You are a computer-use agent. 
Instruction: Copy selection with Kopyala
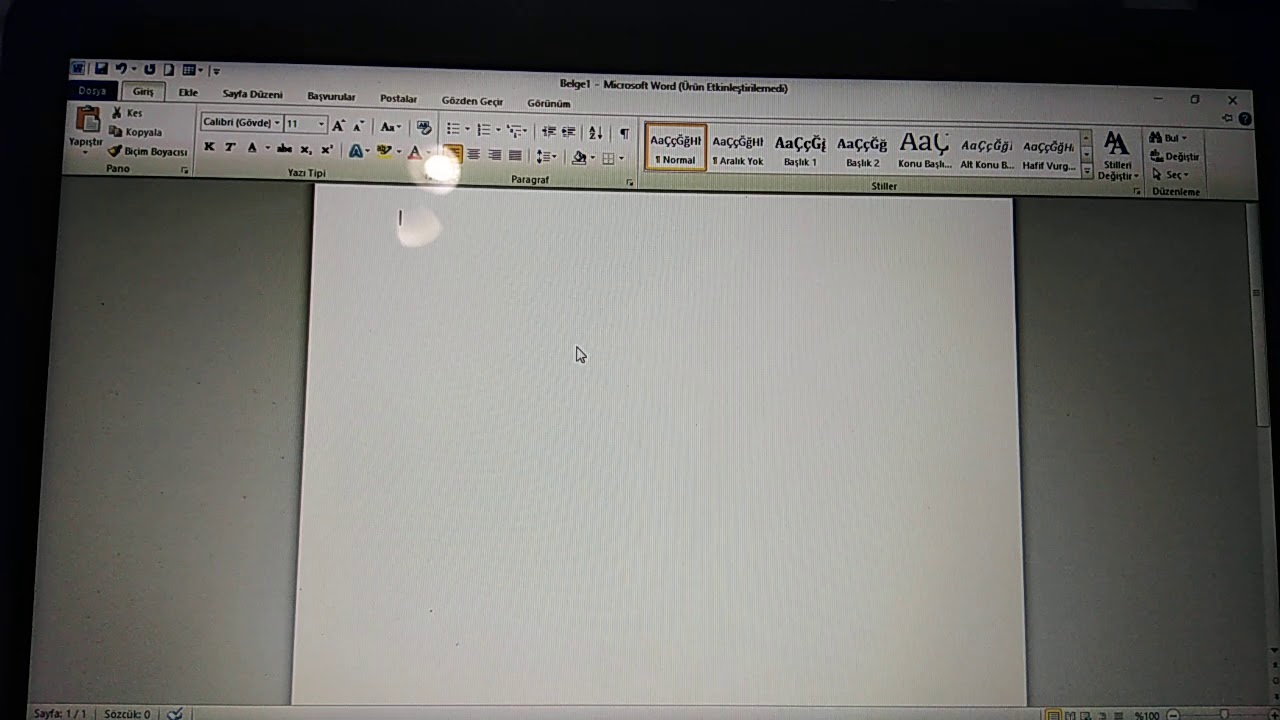pos(136,132)
